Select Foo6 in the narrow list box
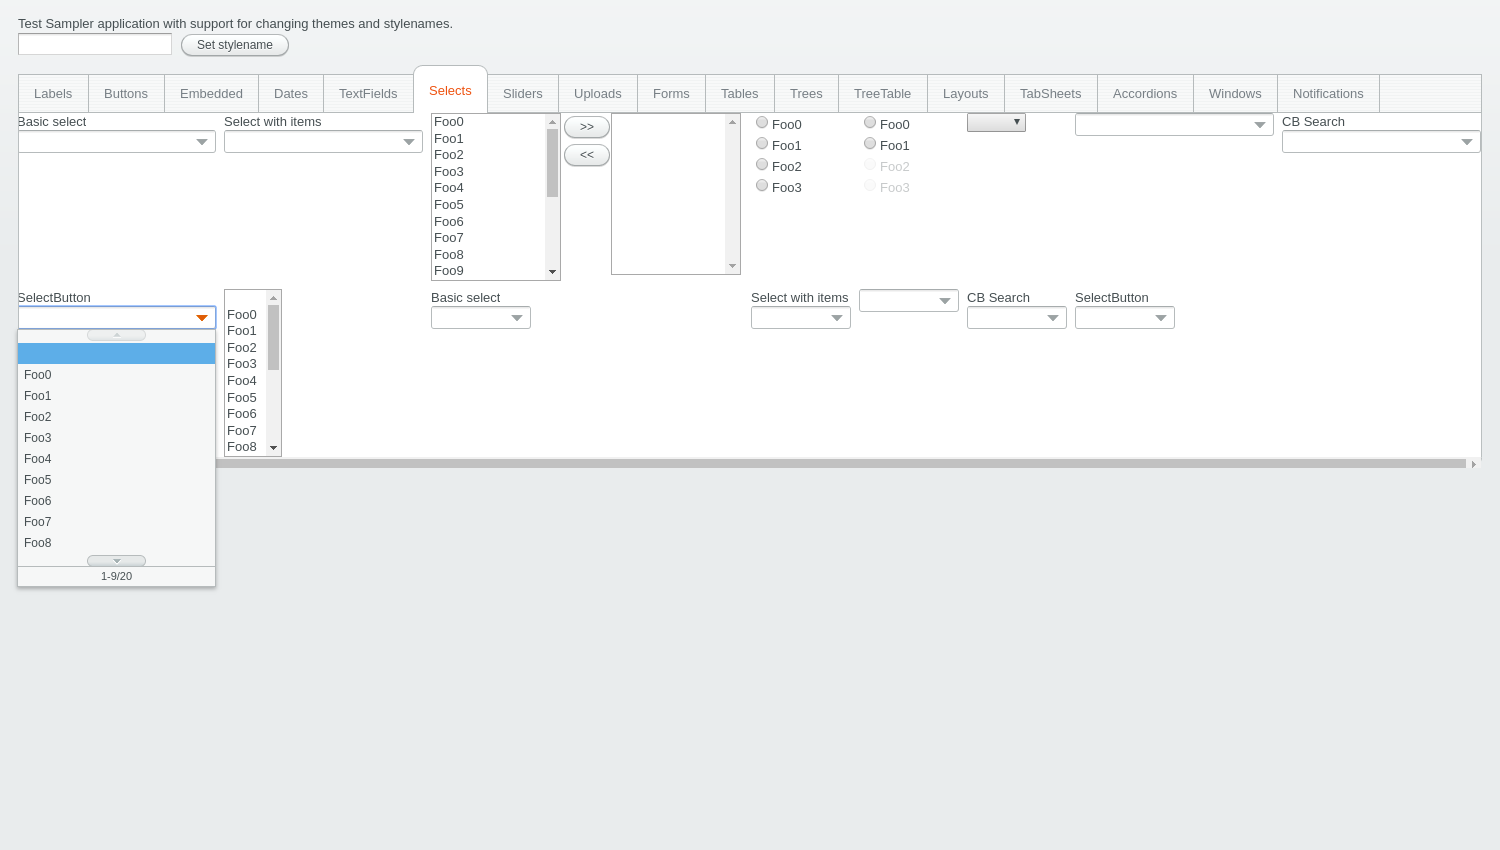 pos(246,414)
